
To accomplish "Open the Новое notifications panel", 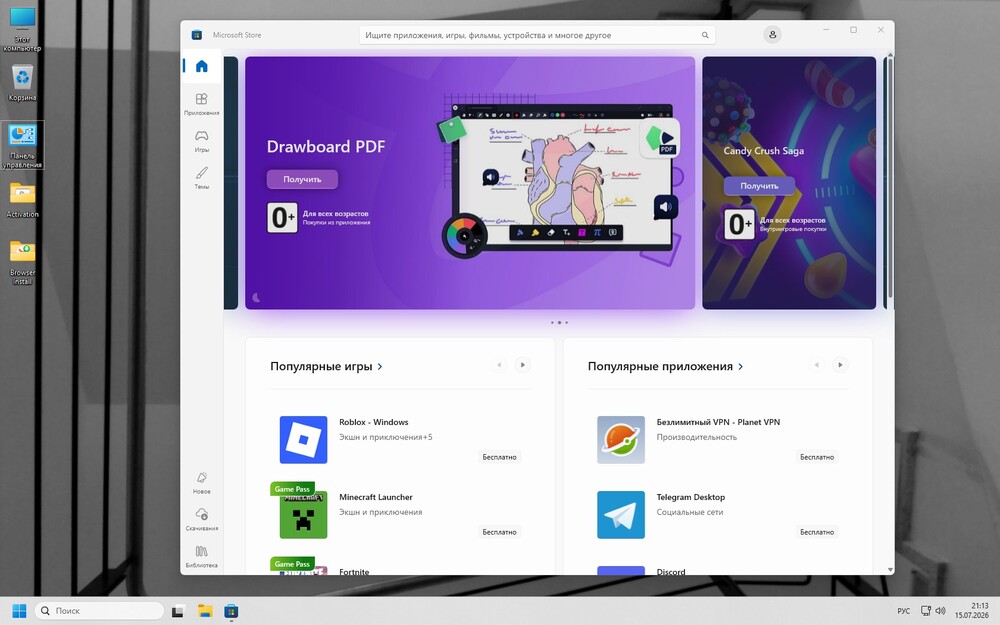I will pyautogui.click(x=202, y=482).
